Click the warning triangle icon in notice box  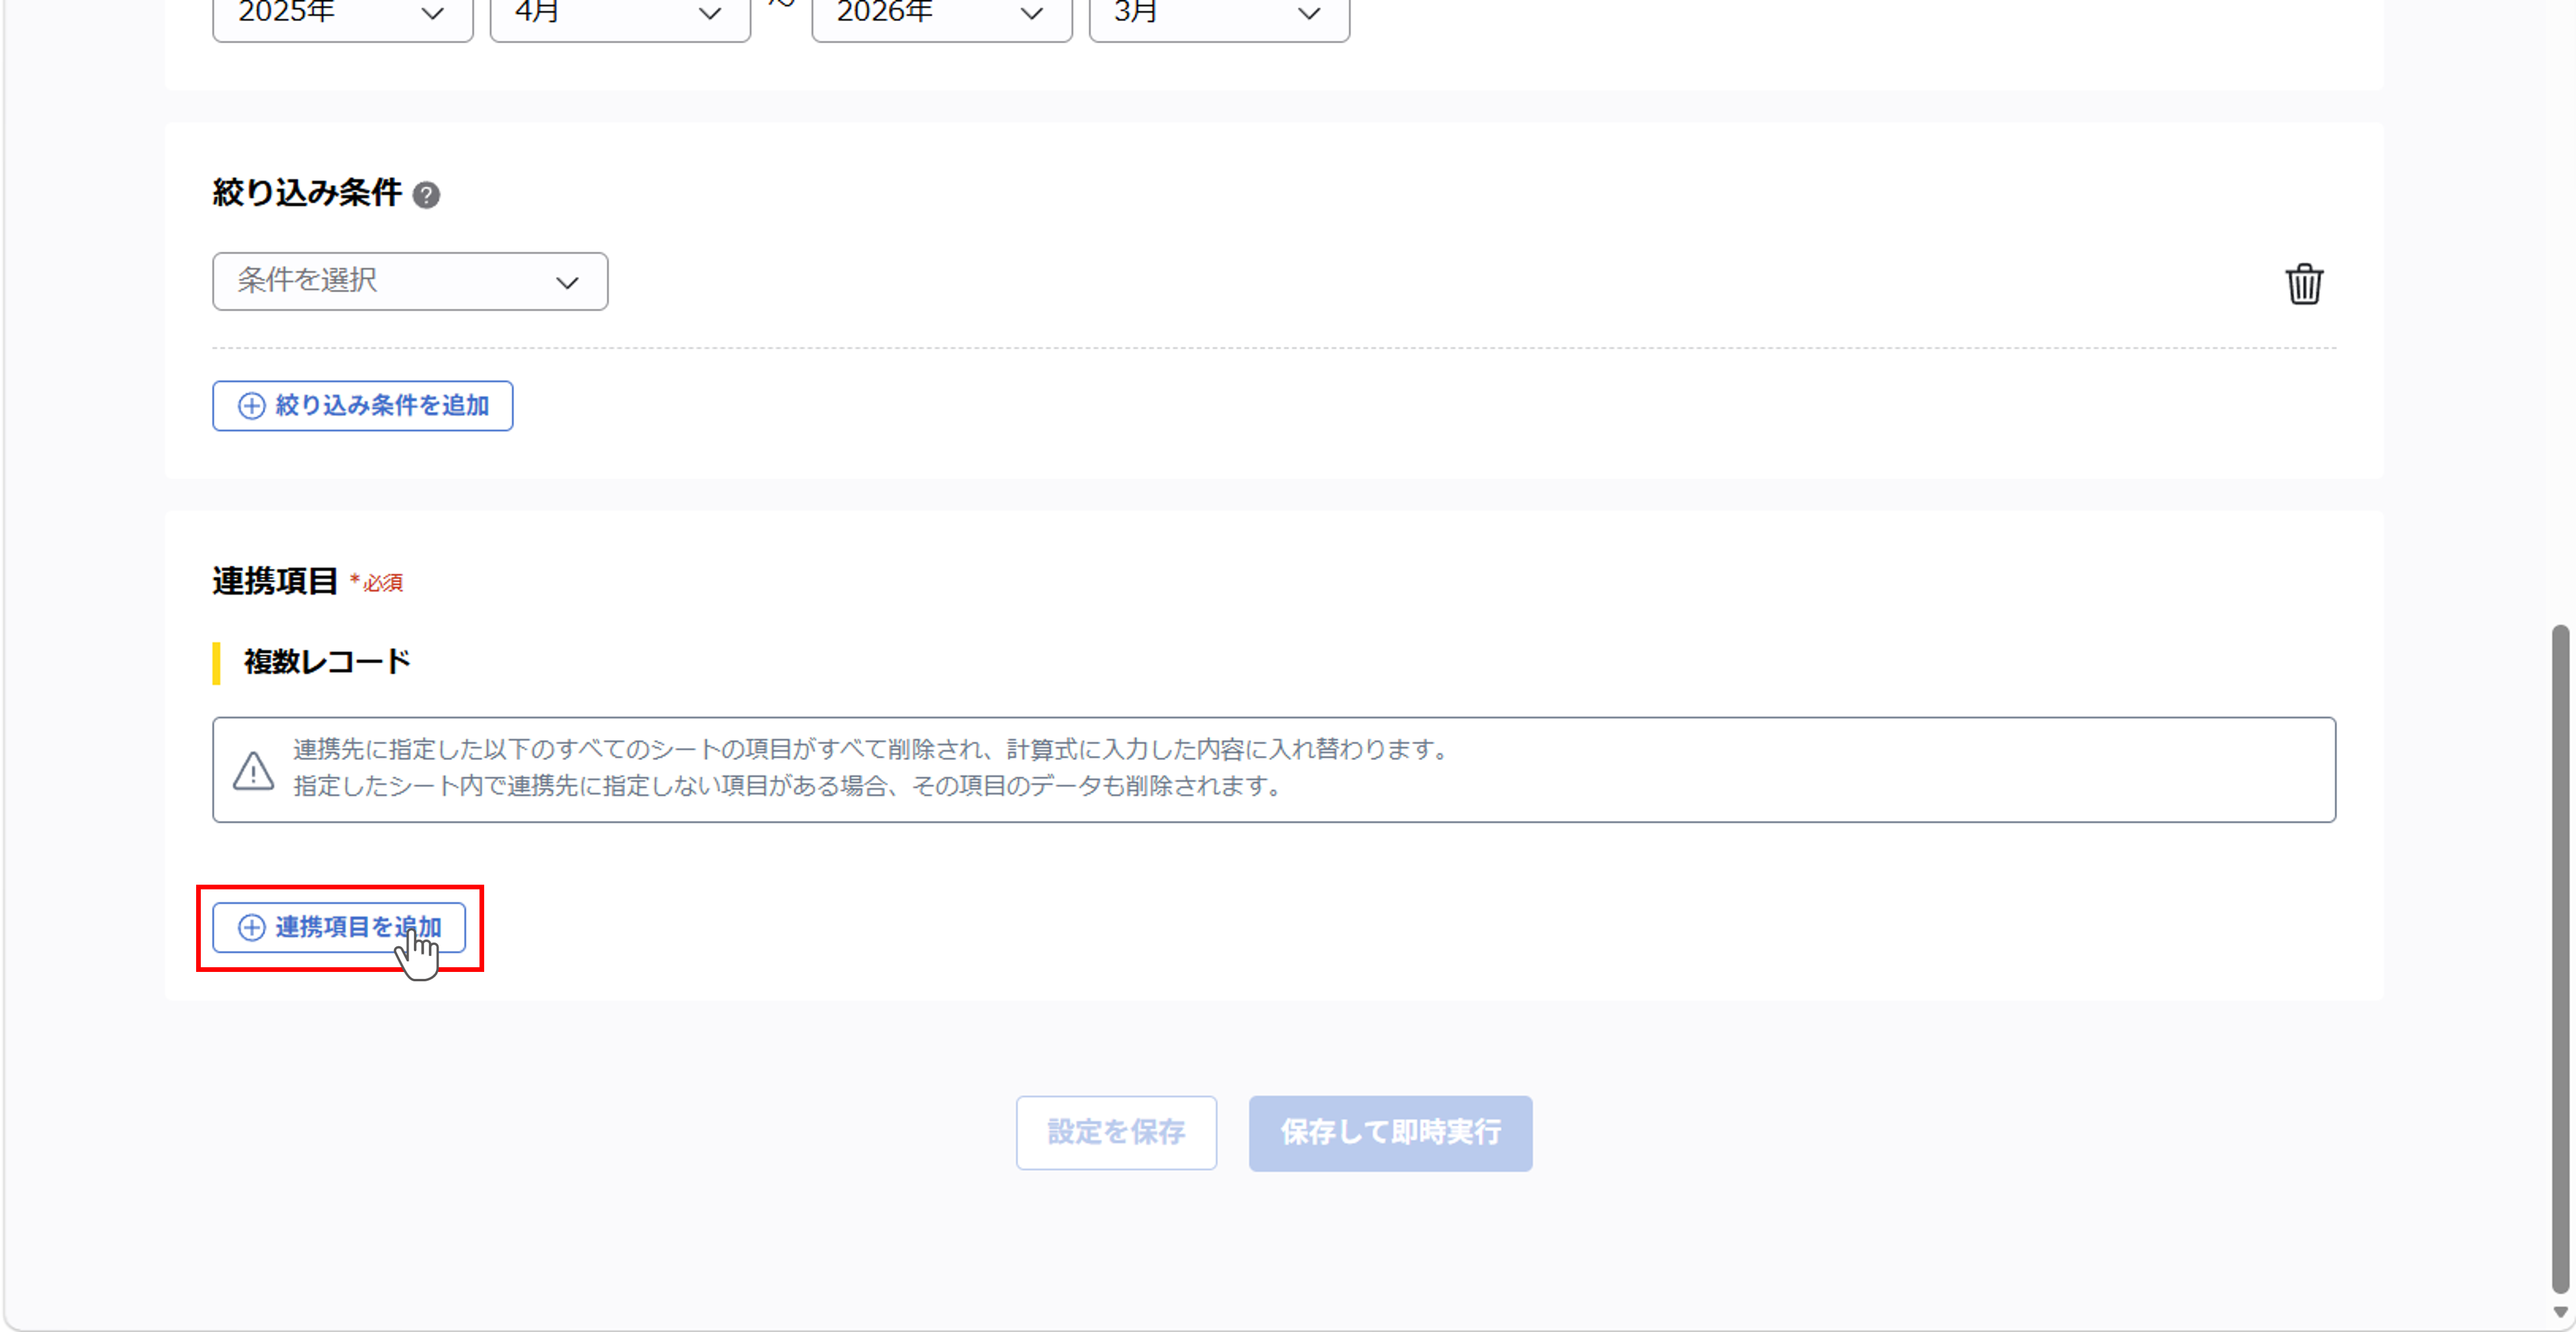tap(254, 770)
